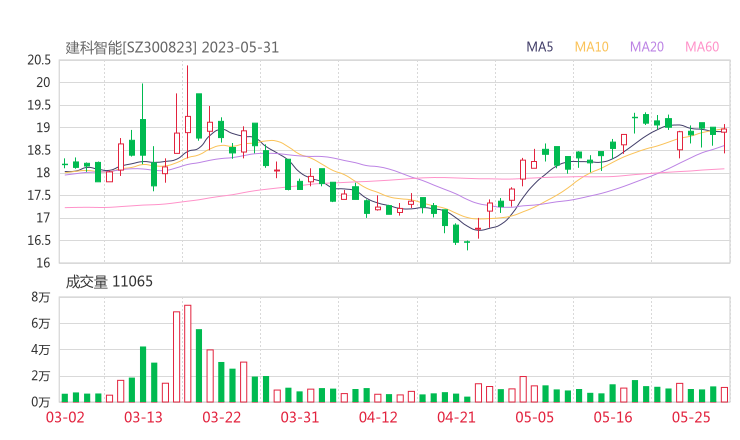Click the 19.5 price axis label
Image resolution: width=740 pixels, height=440 pixels.
point(39,105)
